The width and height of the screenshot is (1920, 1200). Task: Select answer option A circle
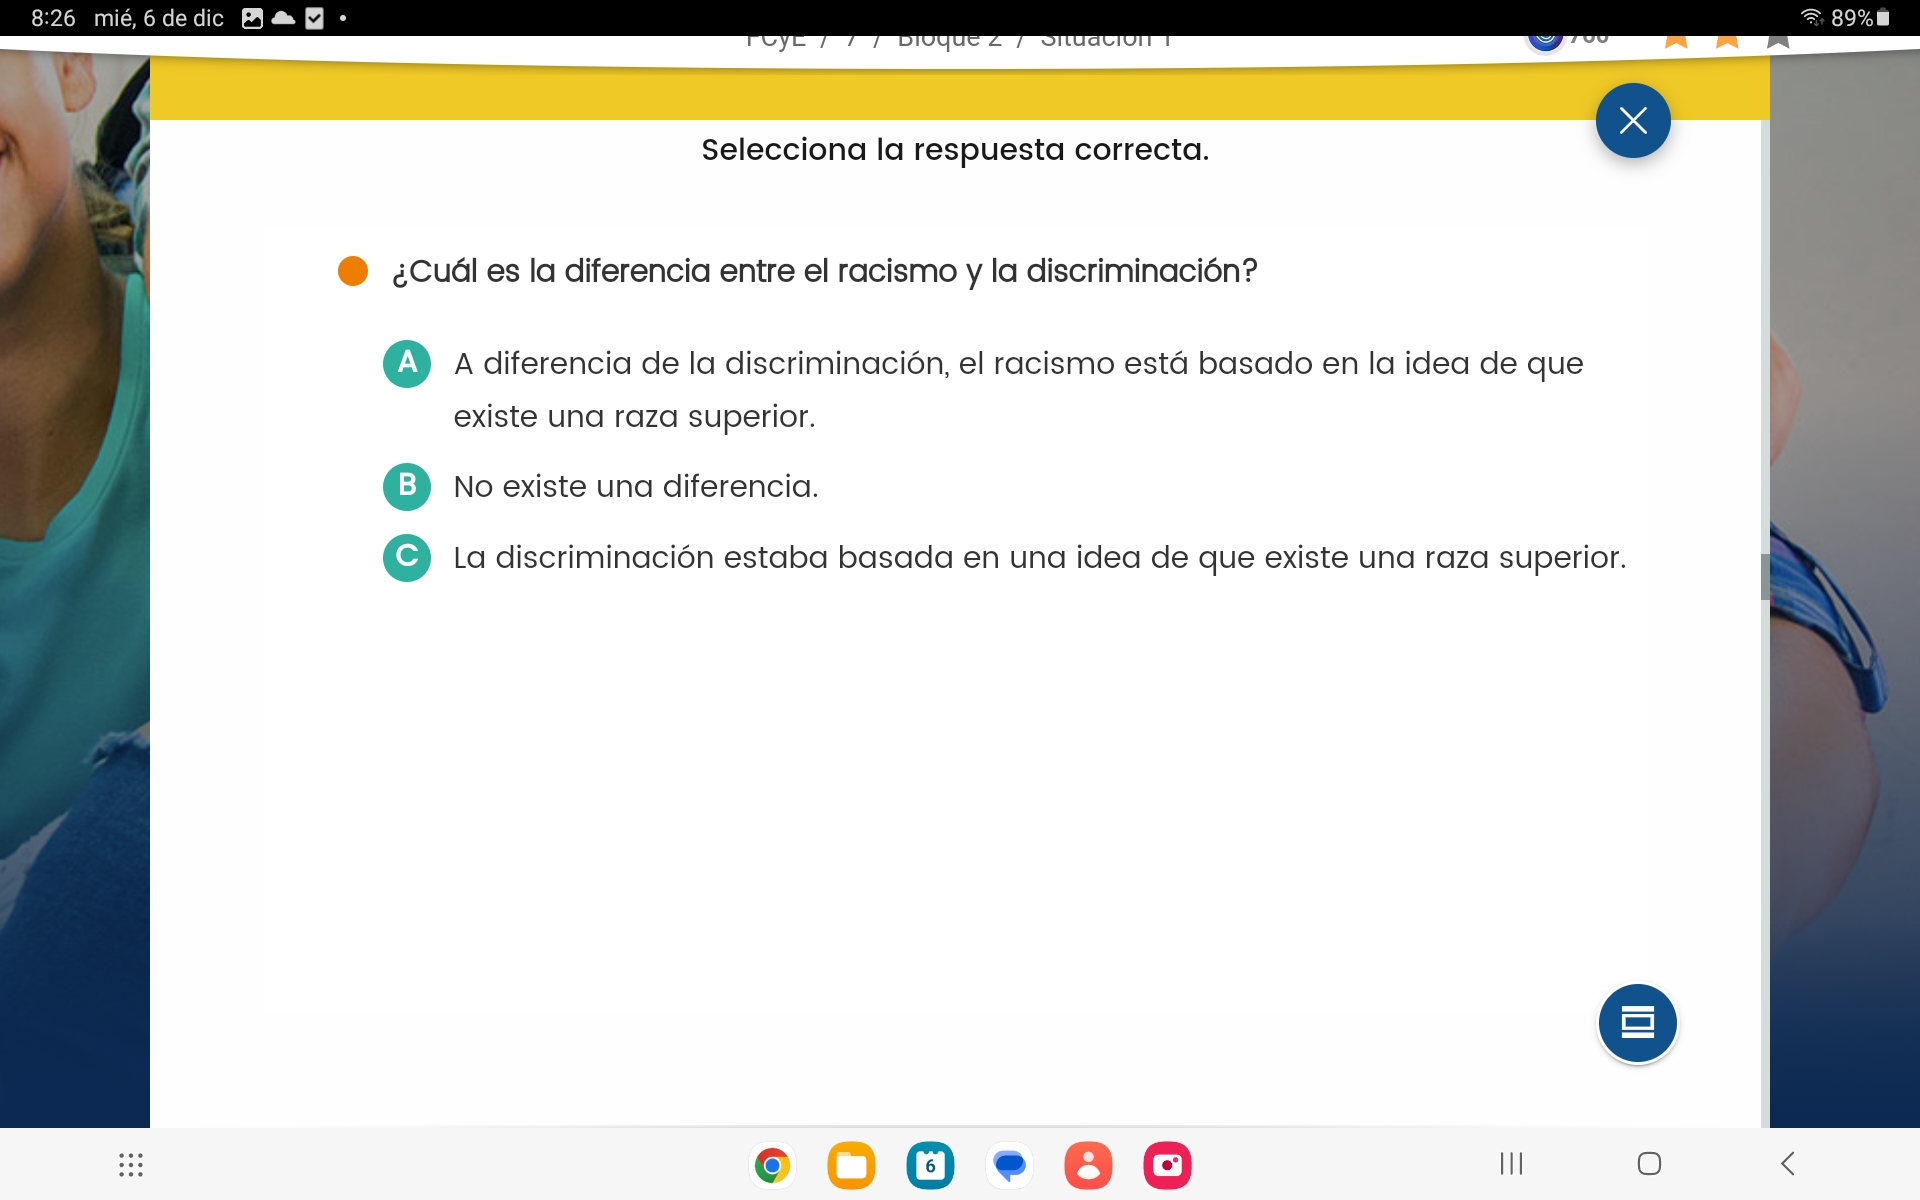pyautogui.click(x=407, y=363)
